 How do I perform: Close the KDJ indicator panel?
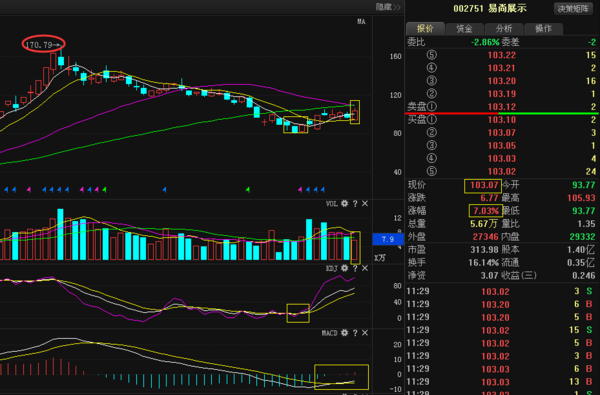point(365,268)
